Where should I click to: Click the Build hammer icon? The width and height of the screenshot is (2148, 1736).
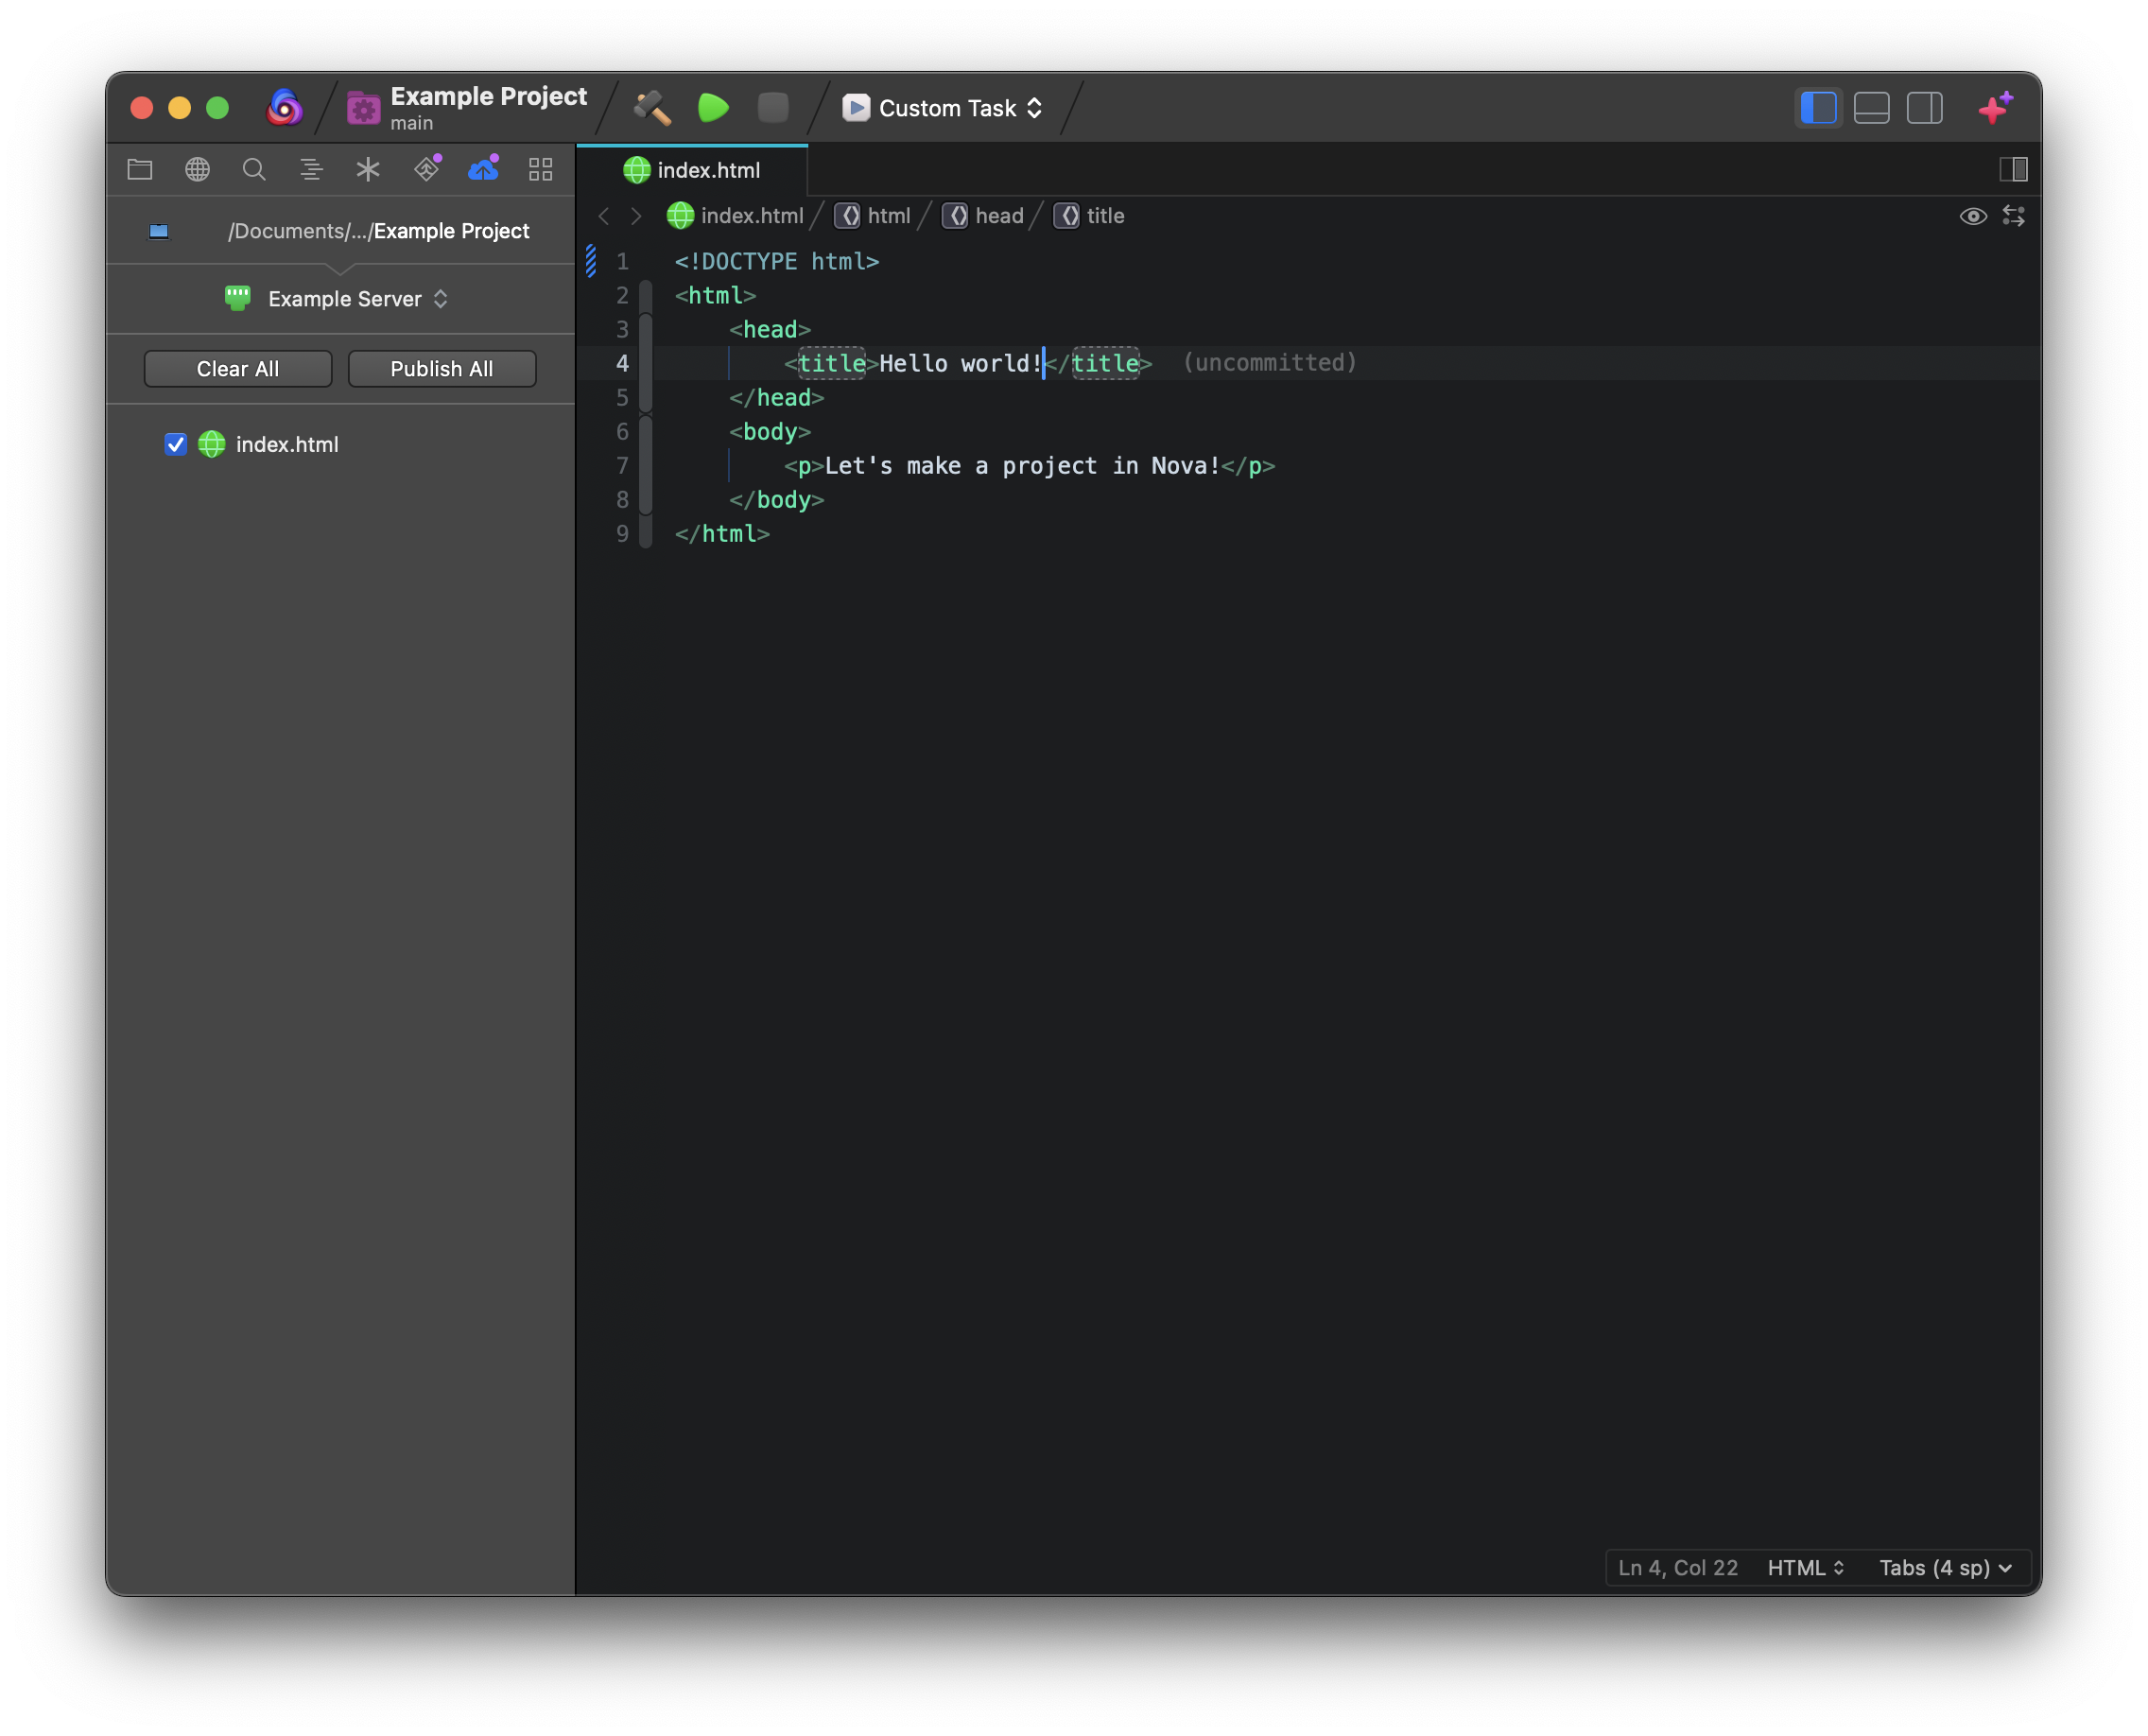pyautogui.click(x=652, y=108)
